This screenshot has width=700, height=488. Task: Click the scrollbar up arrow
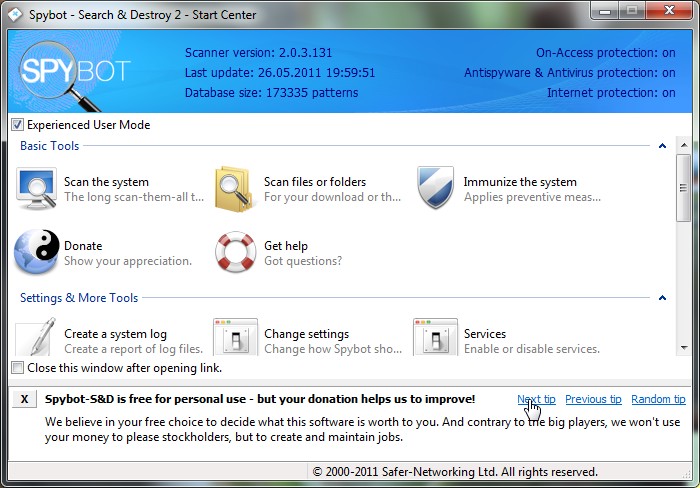(683, 145)
